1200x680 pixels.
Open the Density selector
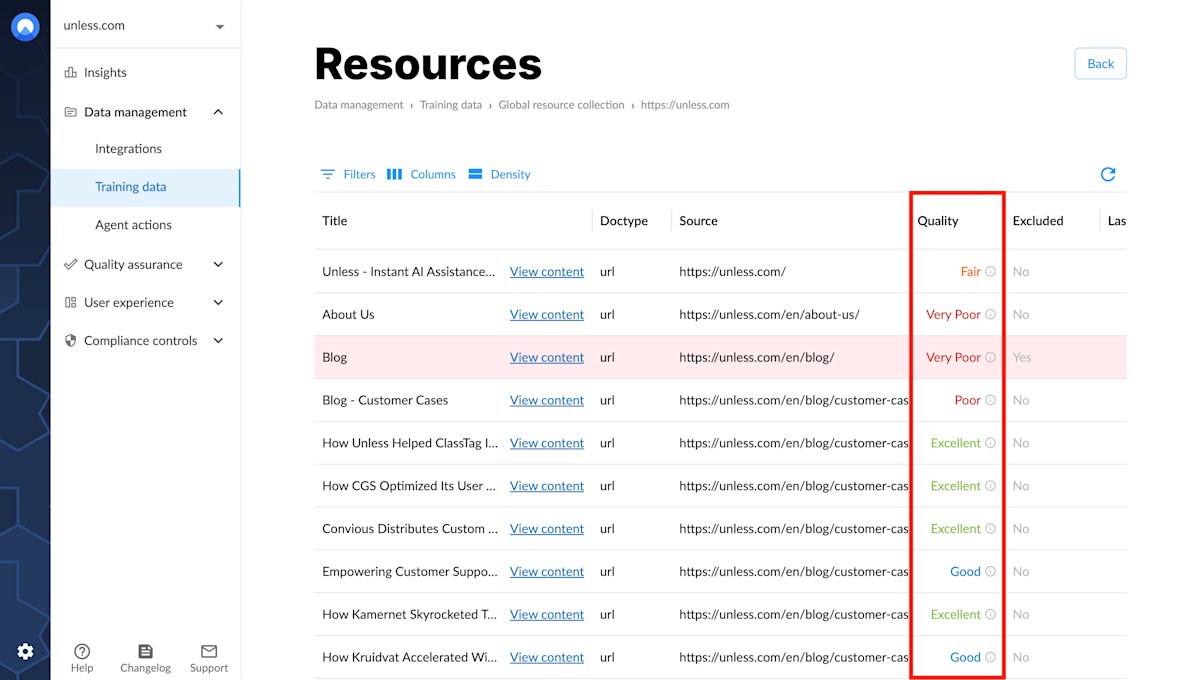[x=499, y=174]
